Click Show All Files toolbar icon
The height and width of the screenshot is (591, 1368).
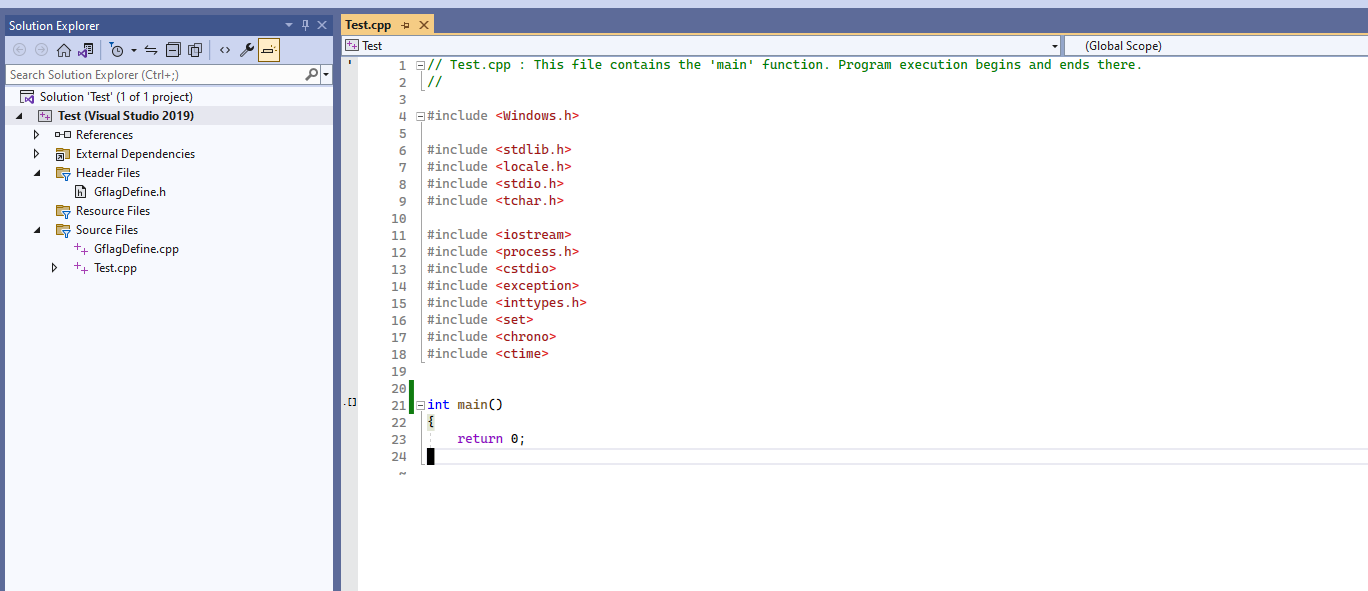point(195,50)
